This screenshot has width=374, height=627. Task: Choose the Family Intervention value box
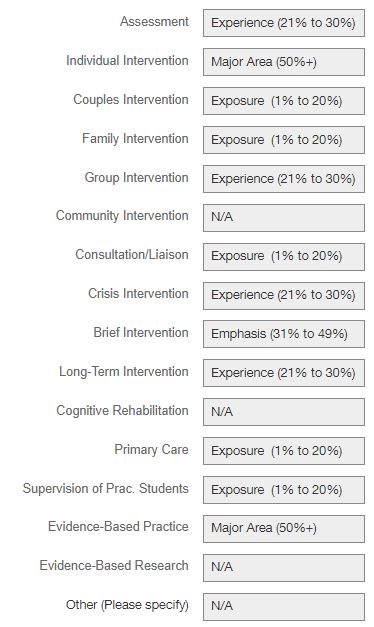(x=284, y=140)
